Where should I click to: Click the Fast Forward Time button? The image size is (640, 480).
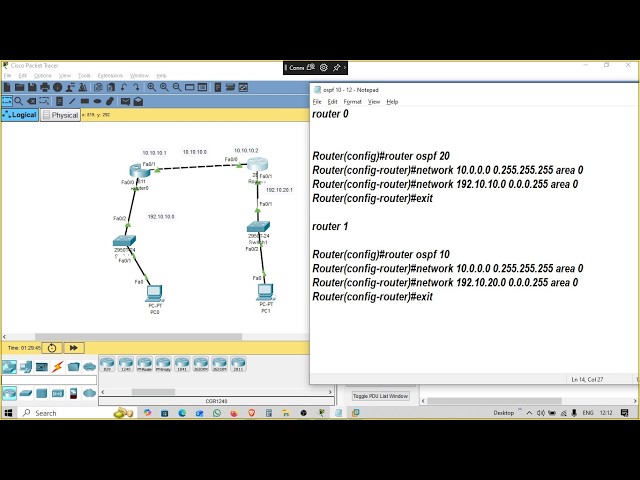[x=73, y=348]
